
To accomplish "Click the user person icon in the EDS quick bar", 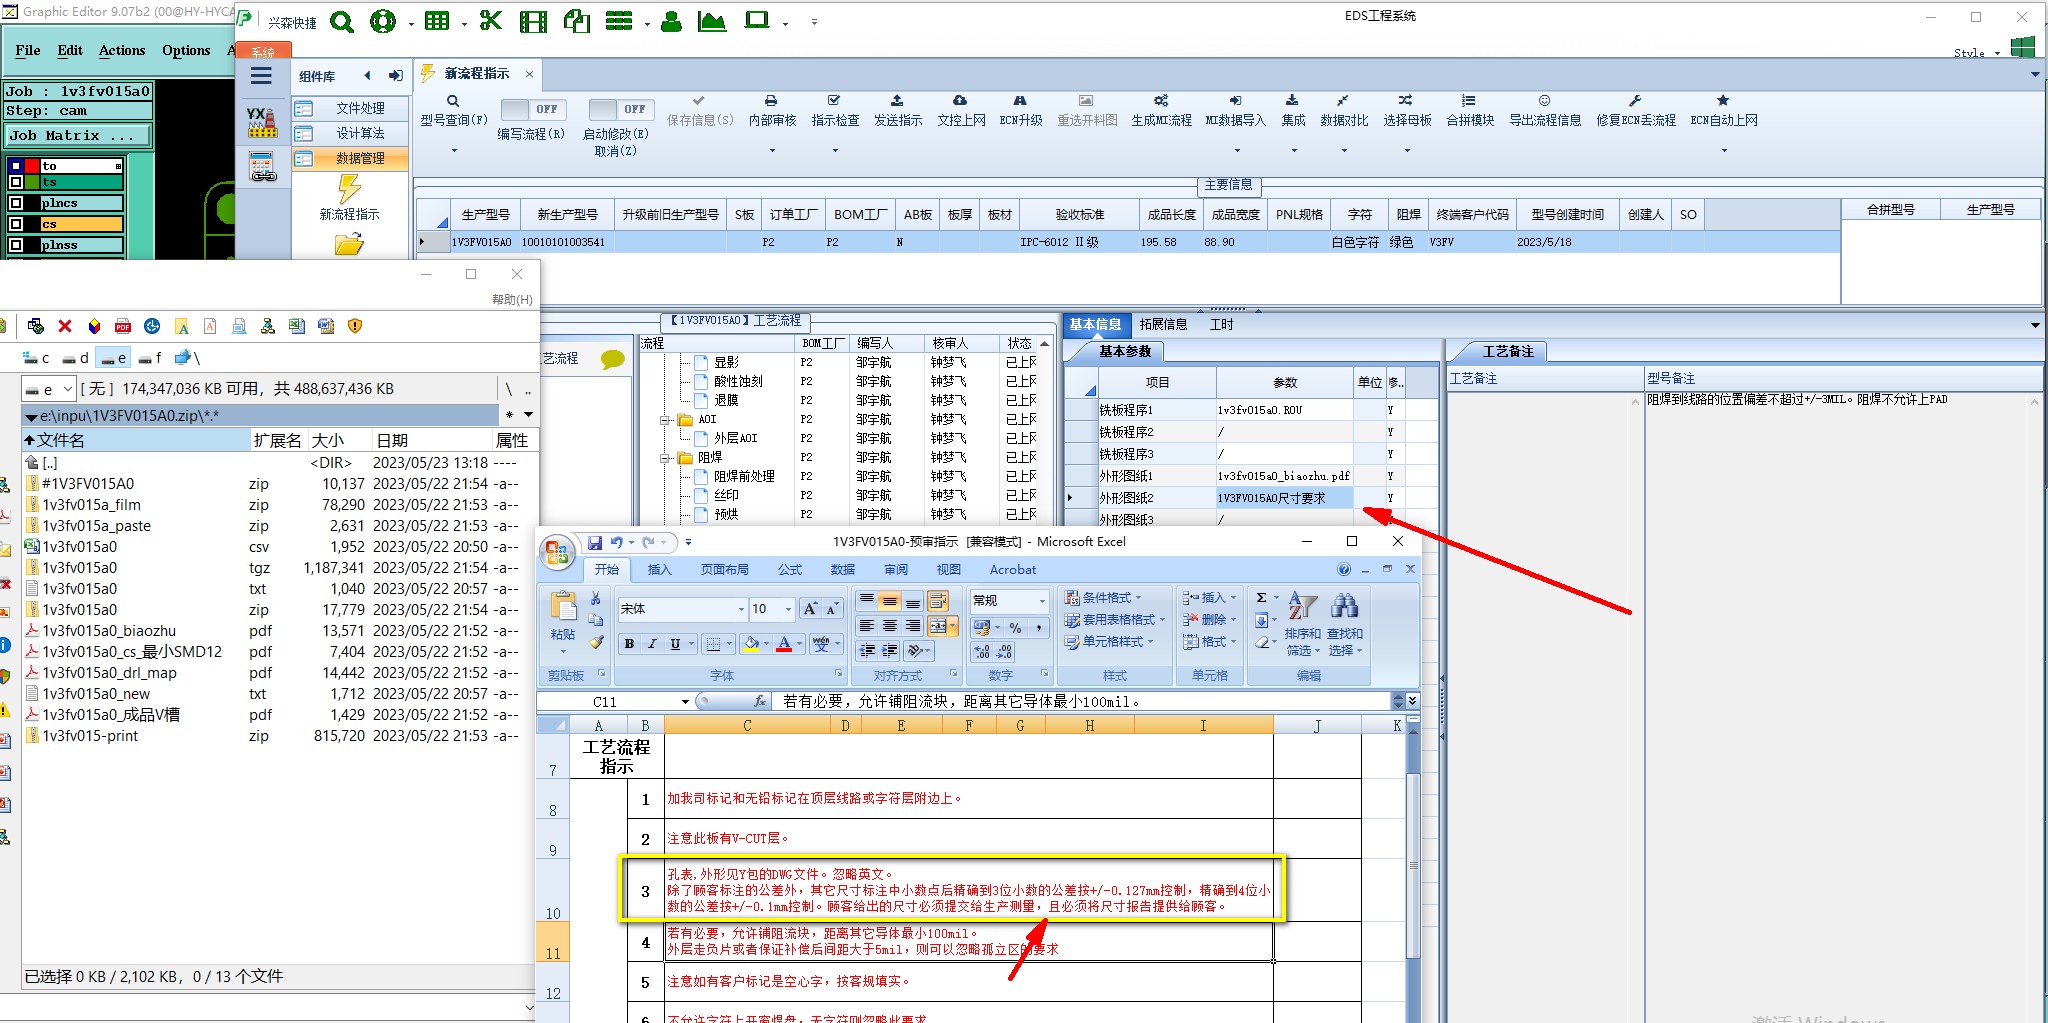I will point(672,22).
